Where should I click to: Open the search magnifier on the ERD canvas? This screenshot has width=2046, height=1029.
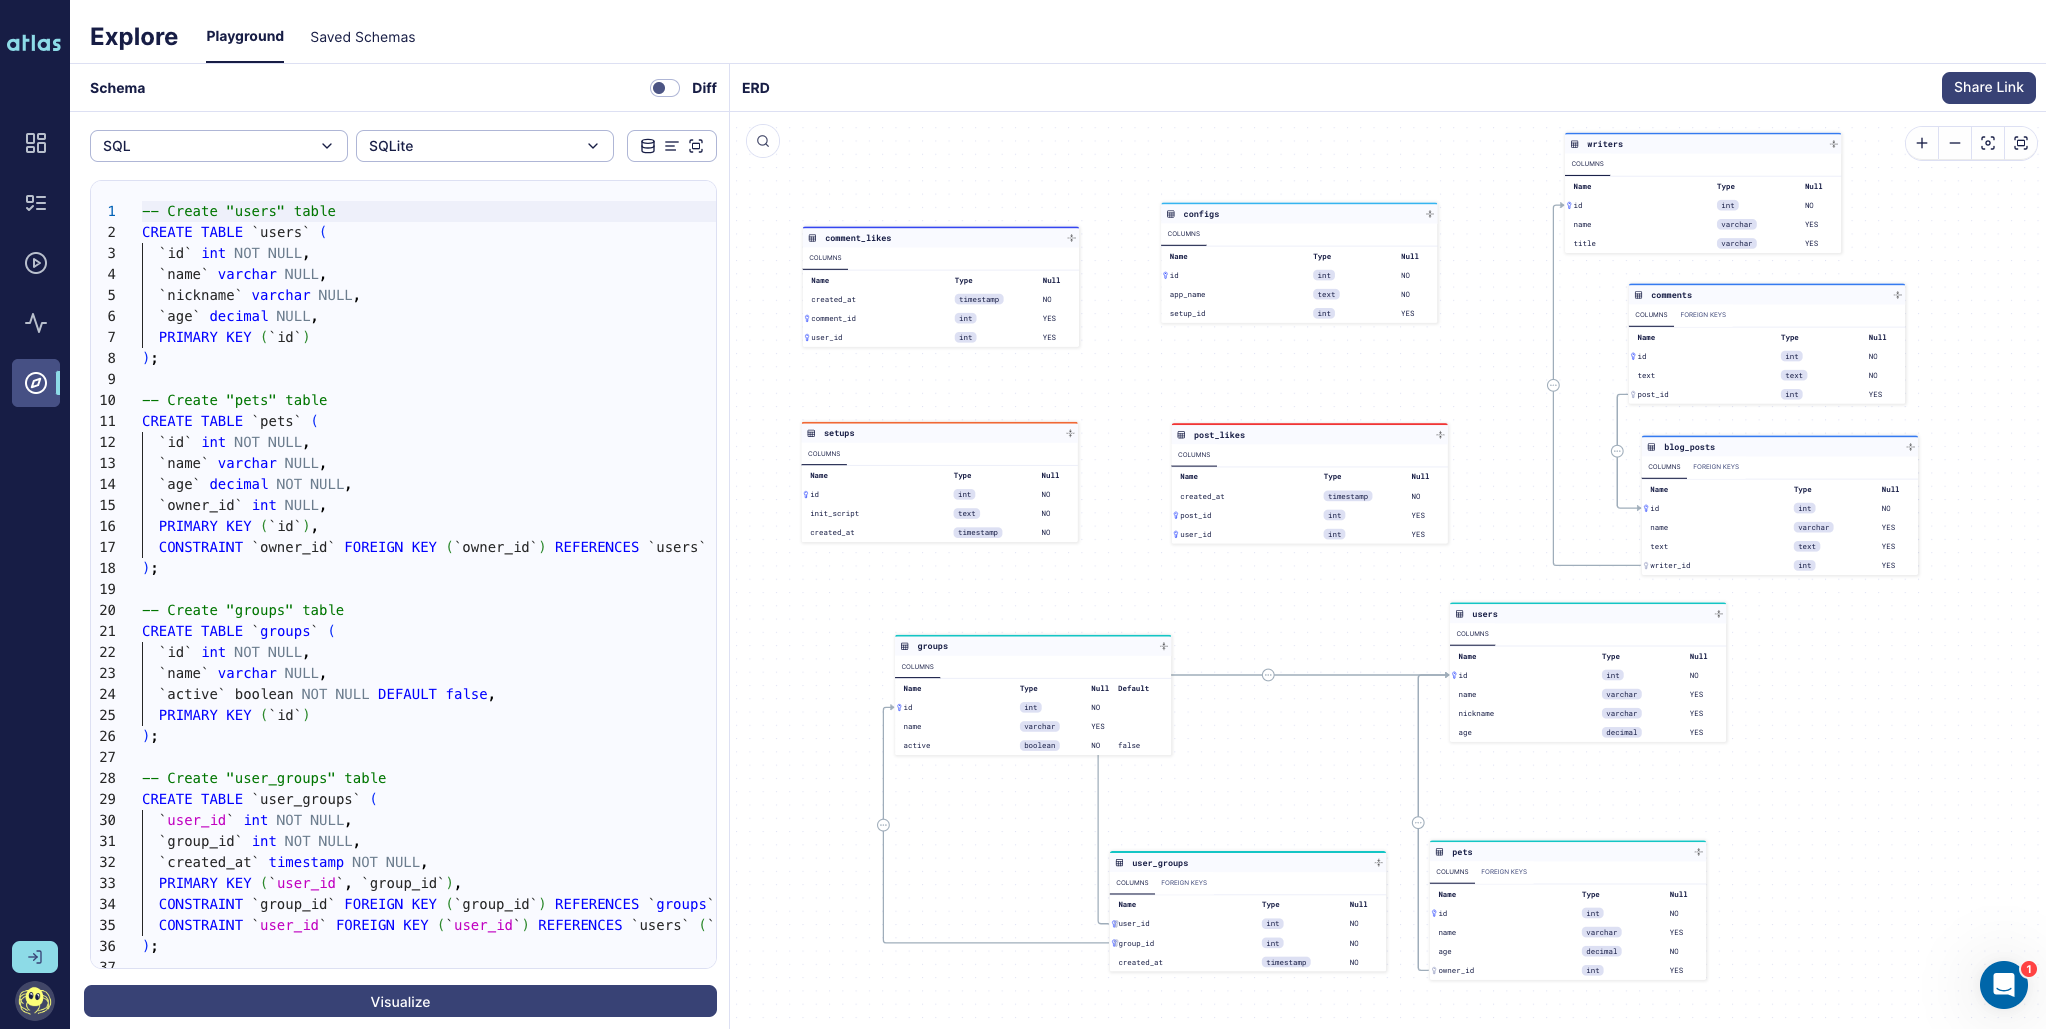763,141
